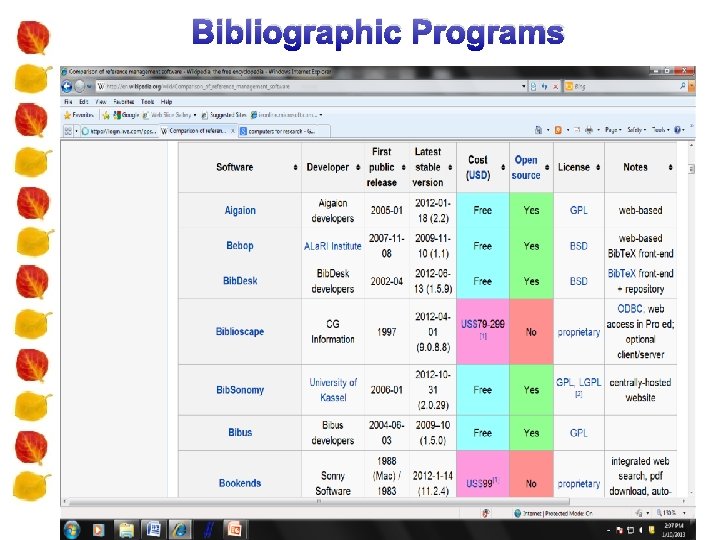Viewport: 720px width, 540px height.
Task: Switch to the login tab
Action: [x=119, y=131]
